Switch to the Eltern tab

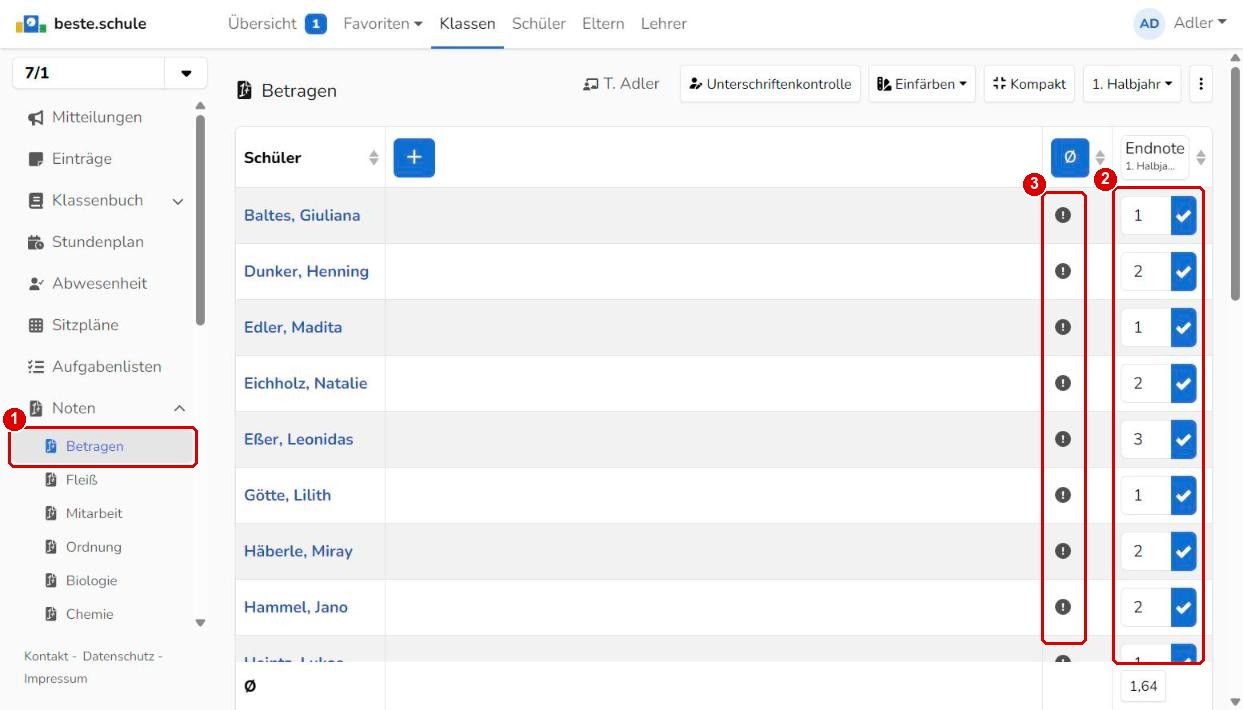(x=603, y=23)
